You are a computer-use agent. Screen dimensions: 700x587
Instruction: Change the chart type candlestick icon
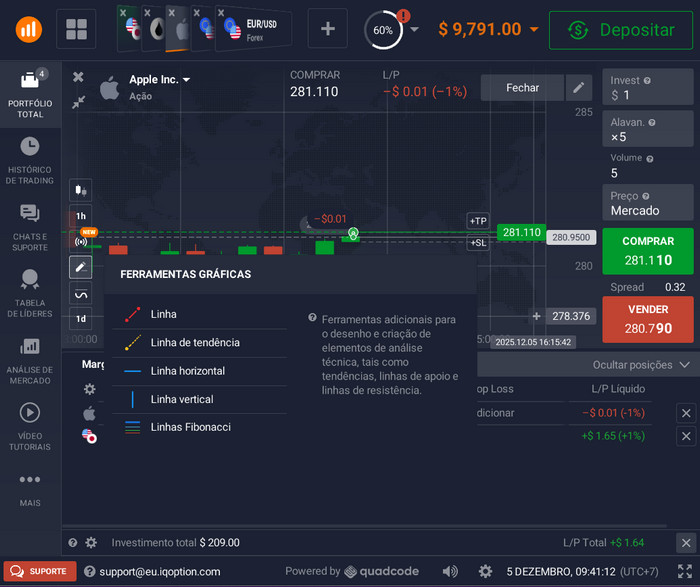point(81,190)
